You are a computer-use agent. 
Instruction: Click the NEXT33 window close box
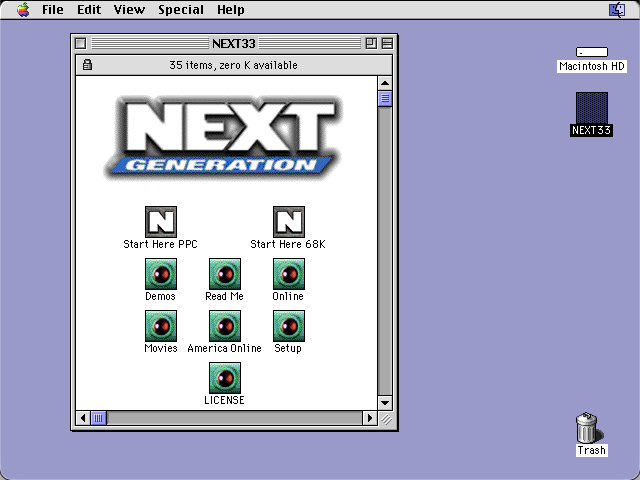(81, 43)
